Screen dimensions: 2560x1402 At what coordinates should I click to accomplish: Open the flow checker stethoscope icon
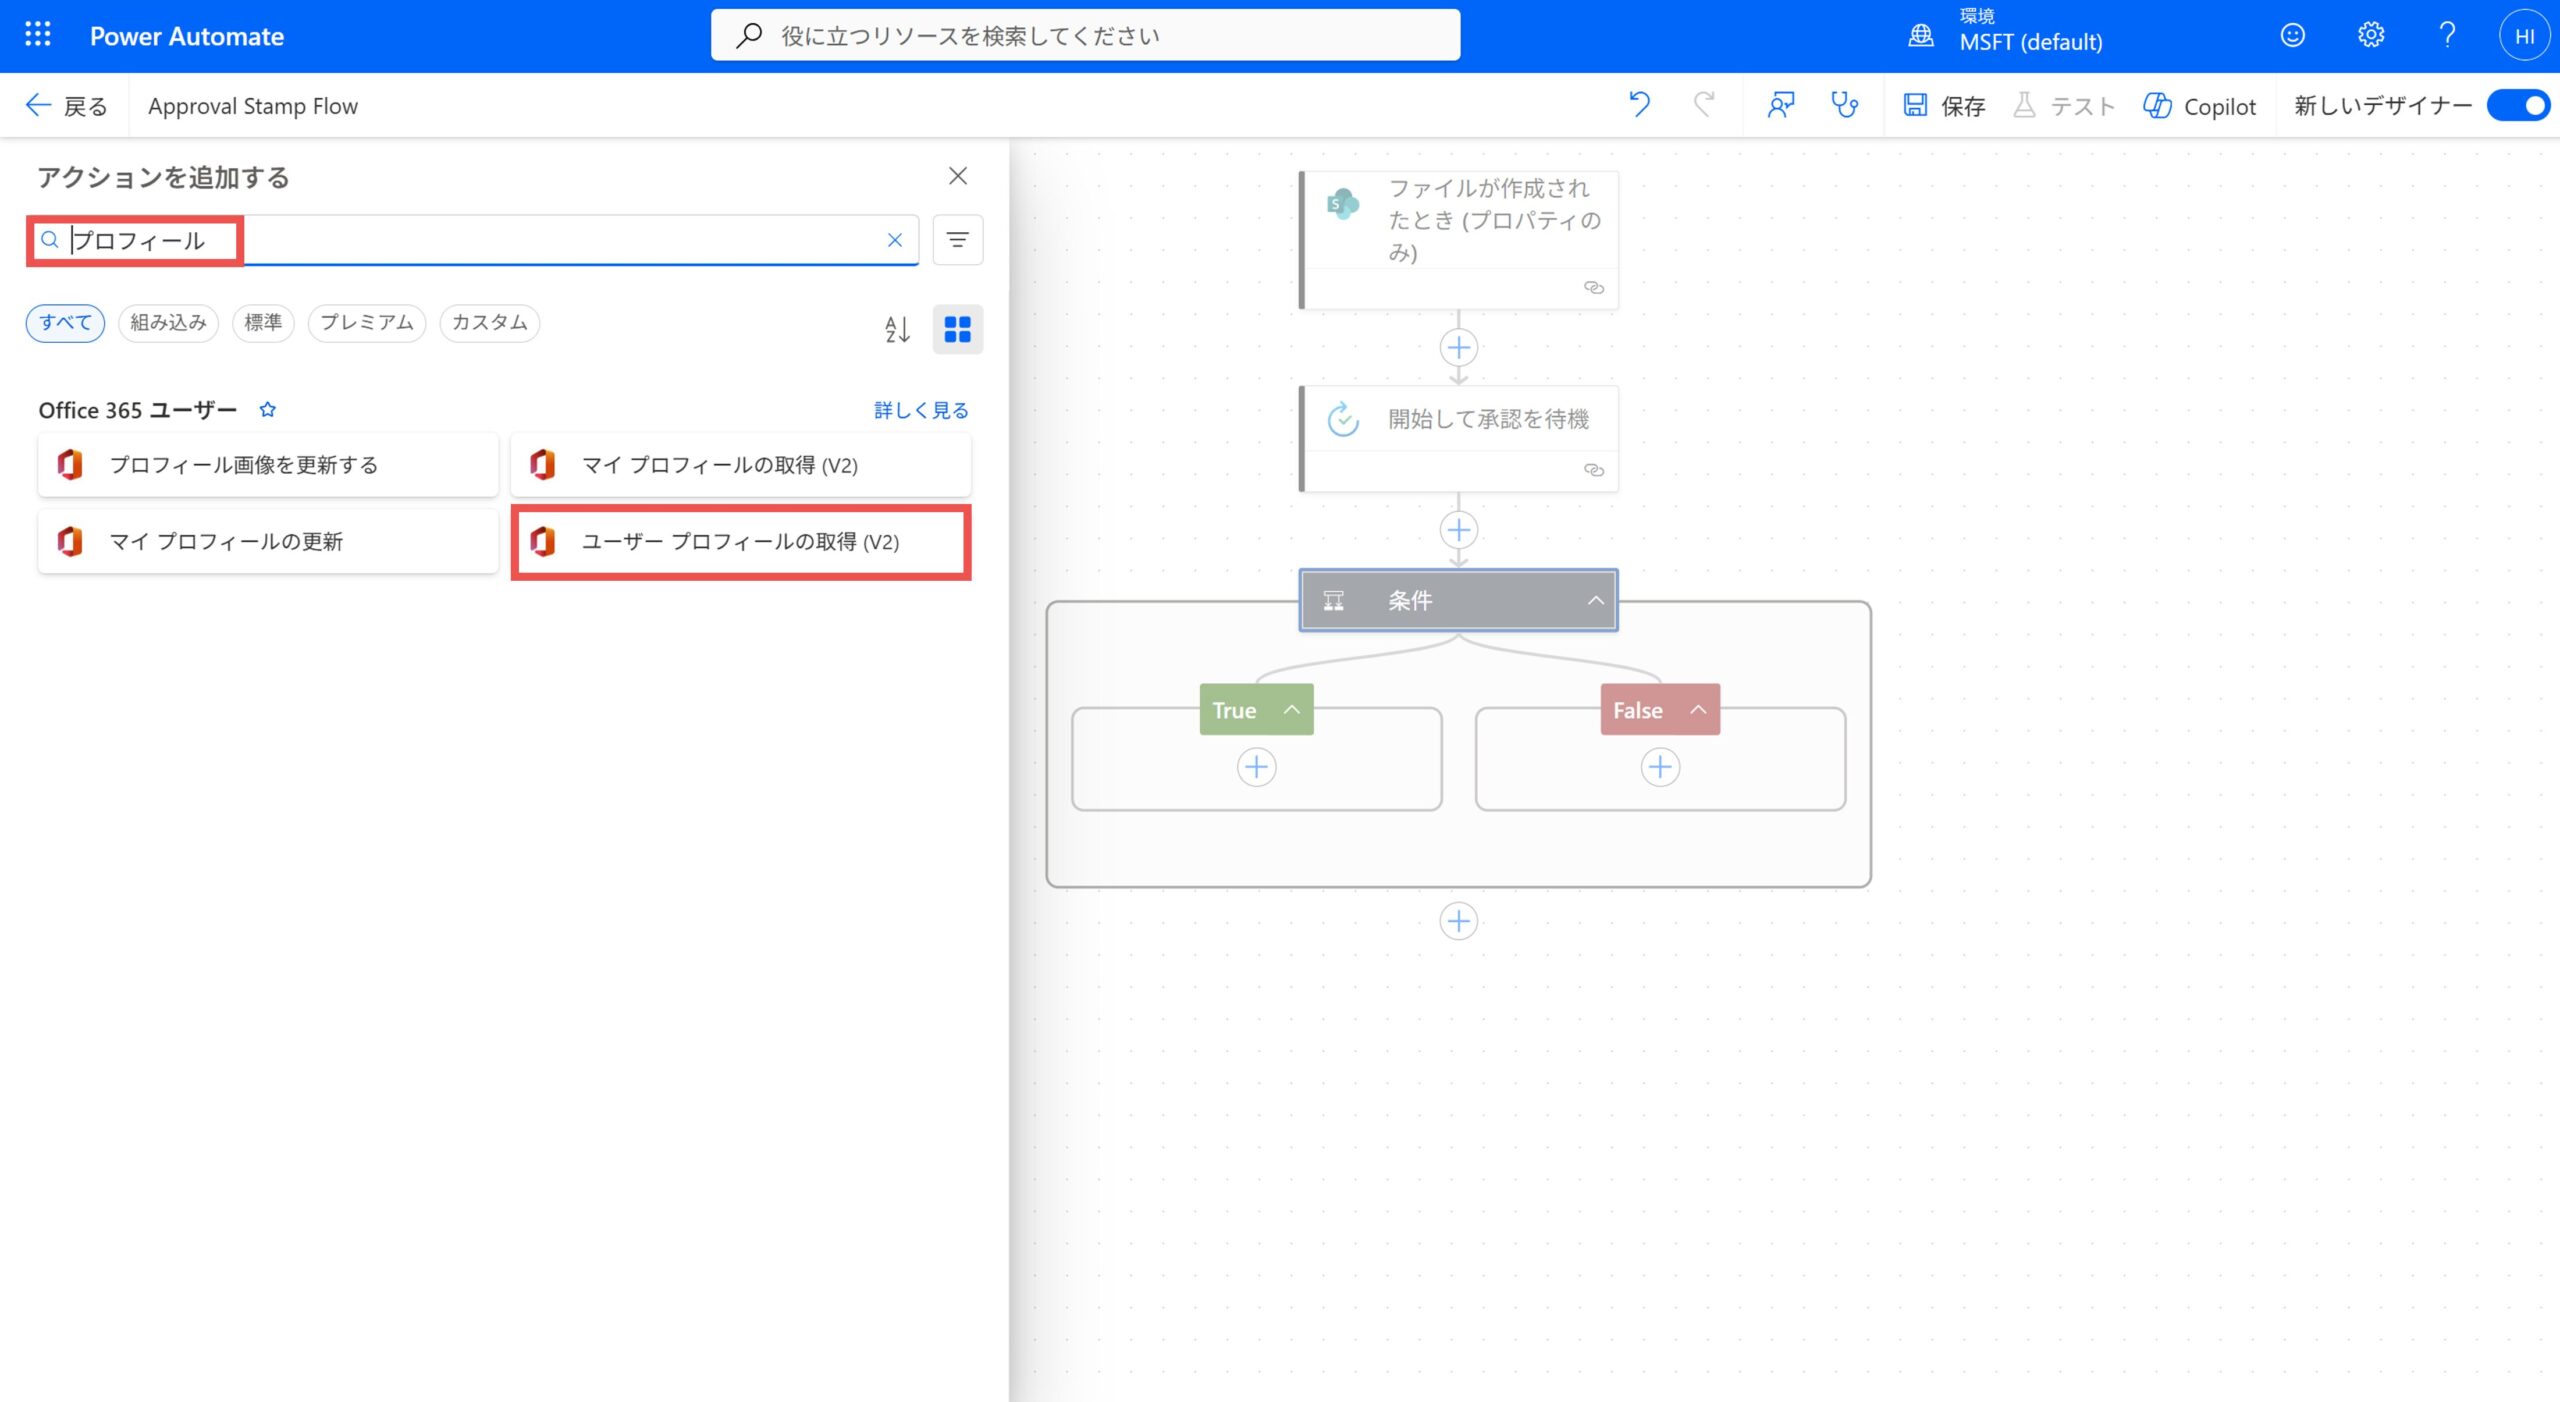click(1844, 105)
